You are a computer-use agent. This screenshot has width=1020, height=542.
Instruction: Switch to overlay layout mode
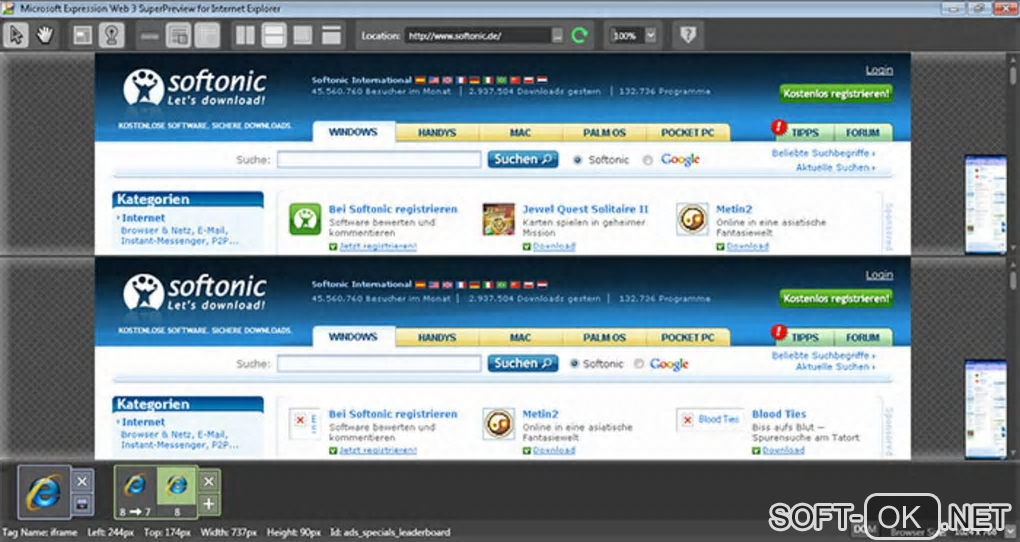(302, 35)
